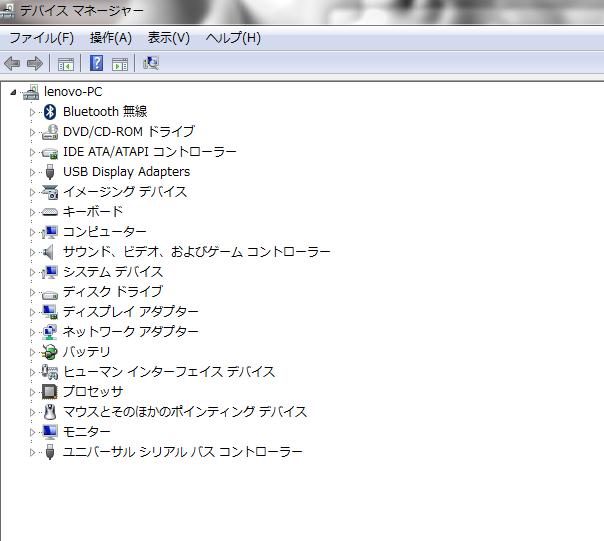Select the Bluetooth 無線 label
This screenshot has width=604, height=541.
coord(105,112)
